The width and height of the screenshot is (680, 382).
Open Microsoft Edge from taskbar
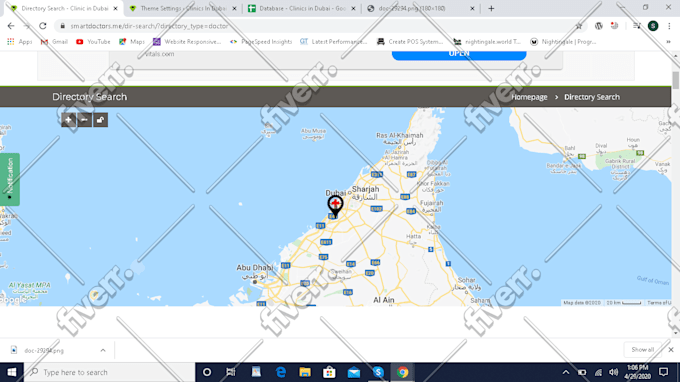(281, 372)
